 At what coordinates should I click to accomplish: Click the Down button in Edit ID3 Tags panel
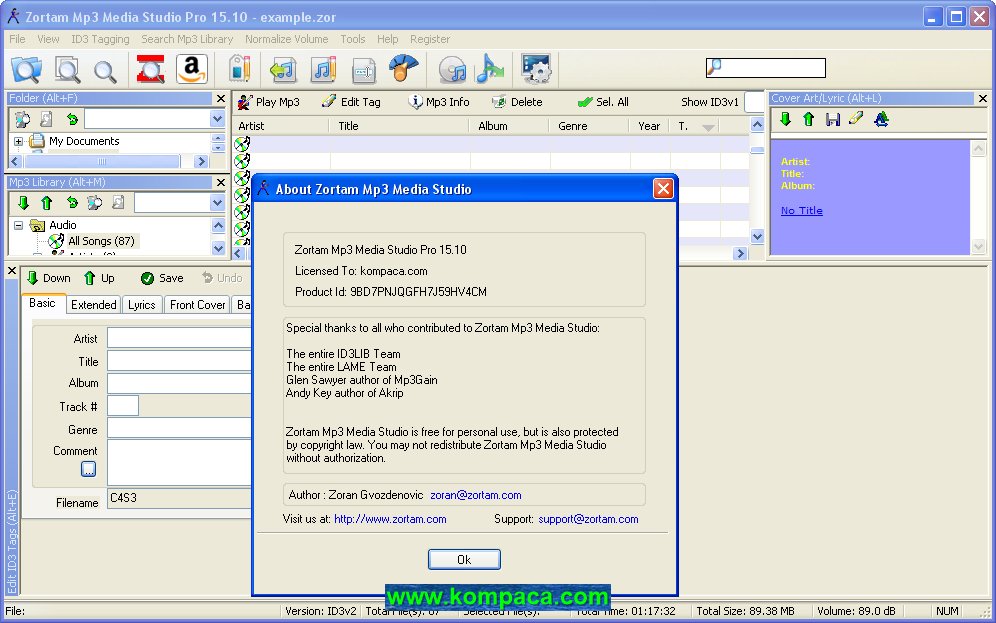click(48, 278)
